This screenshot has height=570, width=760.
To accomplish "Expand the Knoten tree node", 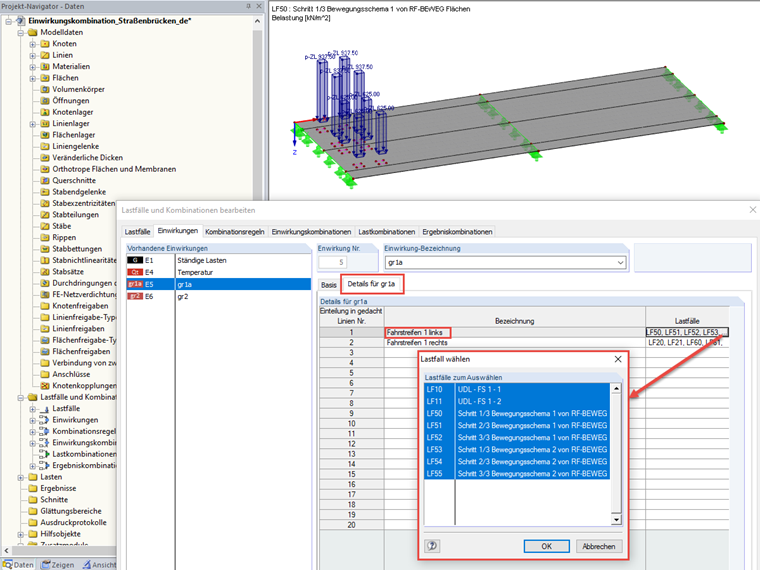I will point(32,44).
